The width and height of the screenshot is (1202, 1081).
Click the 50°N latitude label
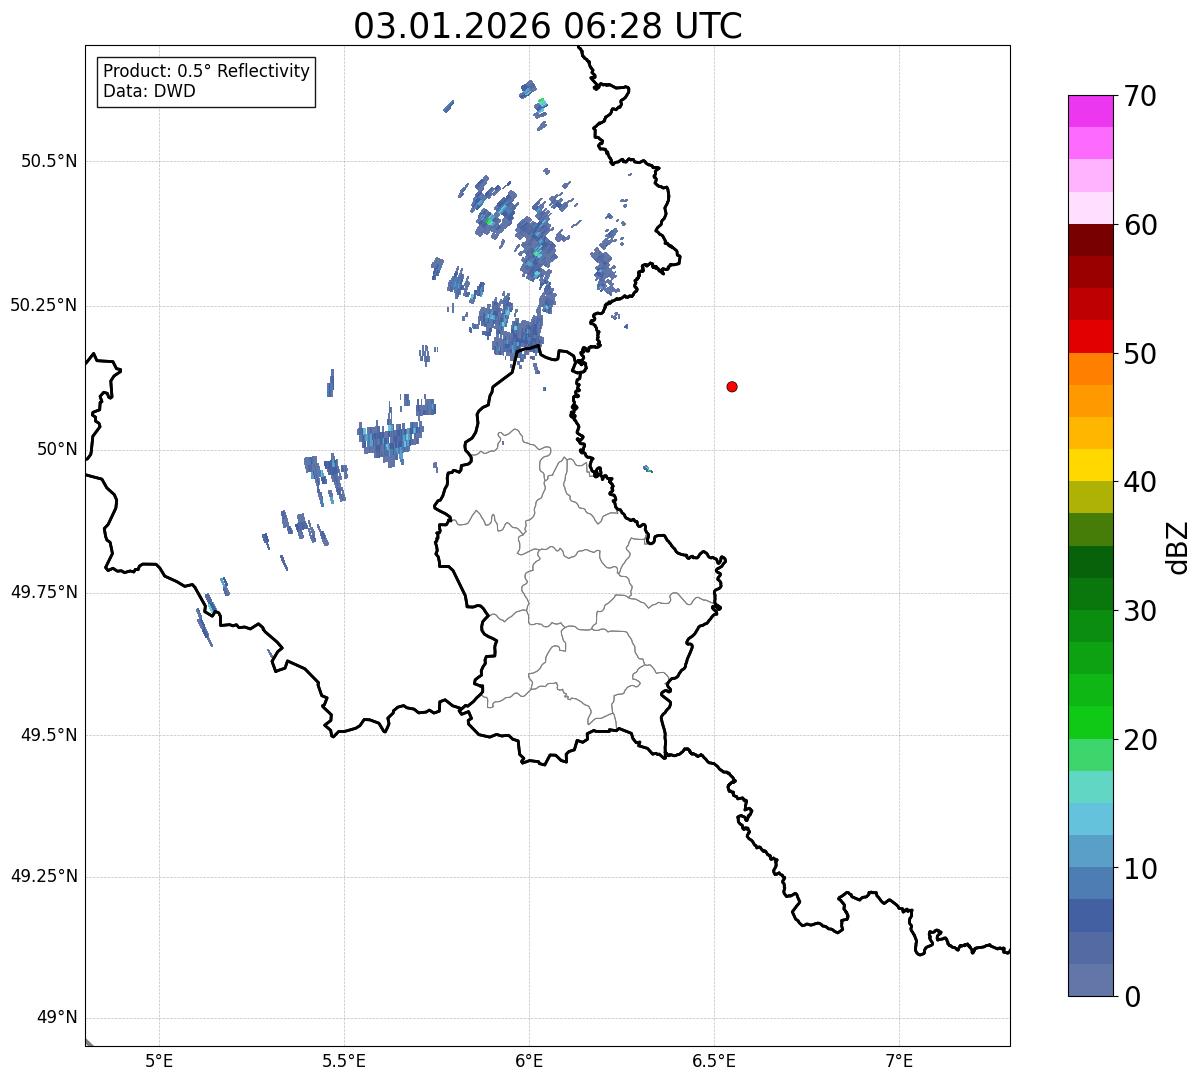coord(57,449)
